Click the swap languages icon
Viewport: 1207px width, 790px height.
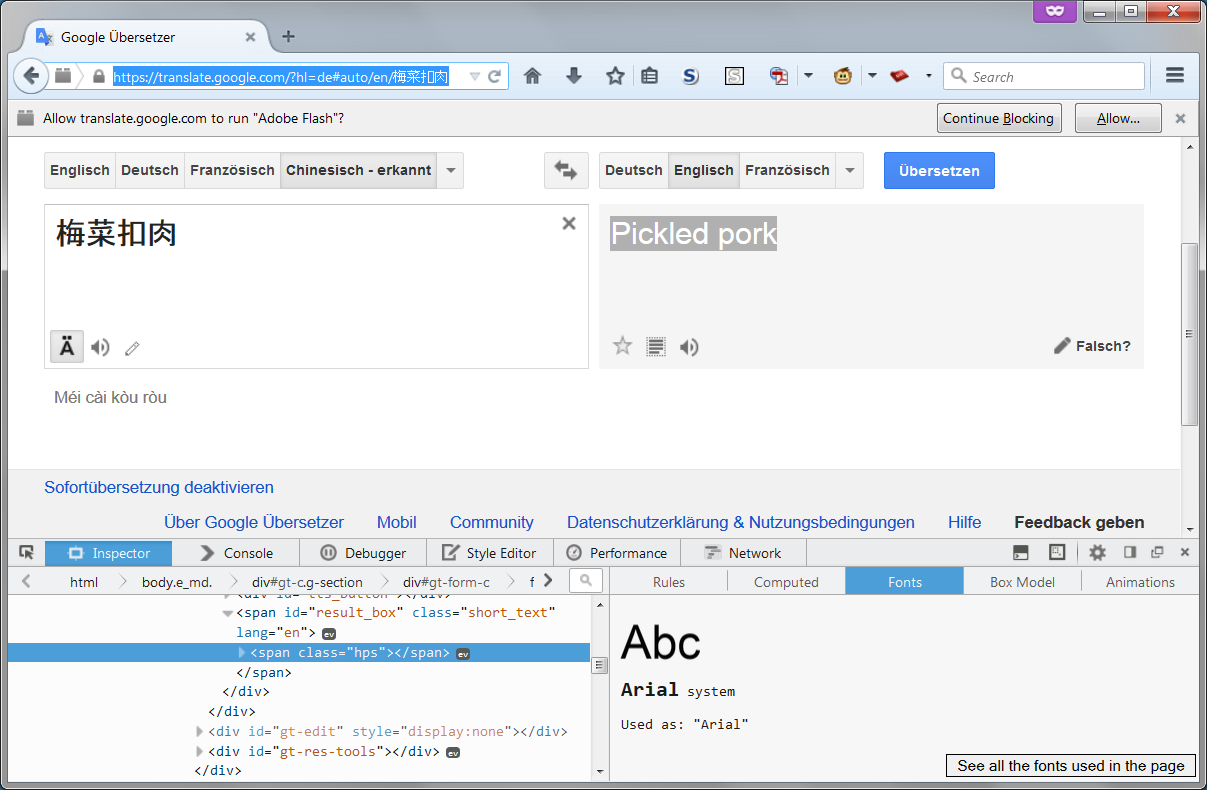point(566,171)
